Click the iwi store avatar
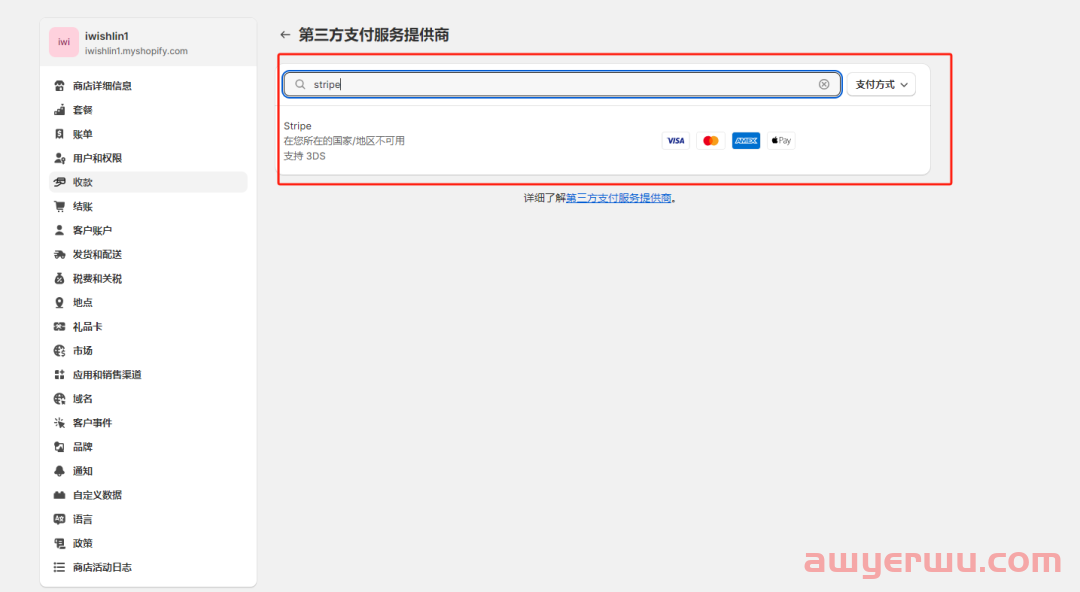The height and width of the screenshot is (592, 1080). 63,42
